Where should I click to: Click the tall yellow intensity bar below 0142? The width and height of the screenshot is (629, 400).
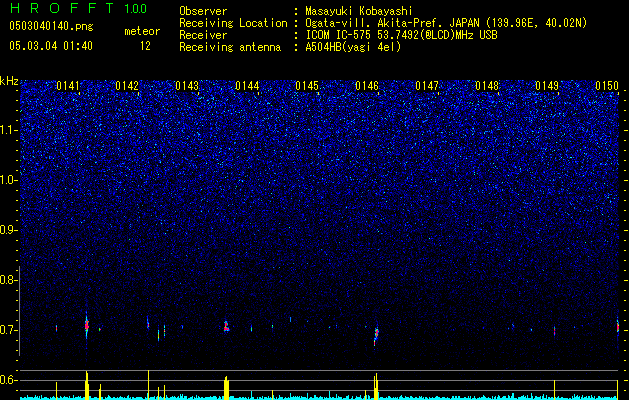pos(148,384)
